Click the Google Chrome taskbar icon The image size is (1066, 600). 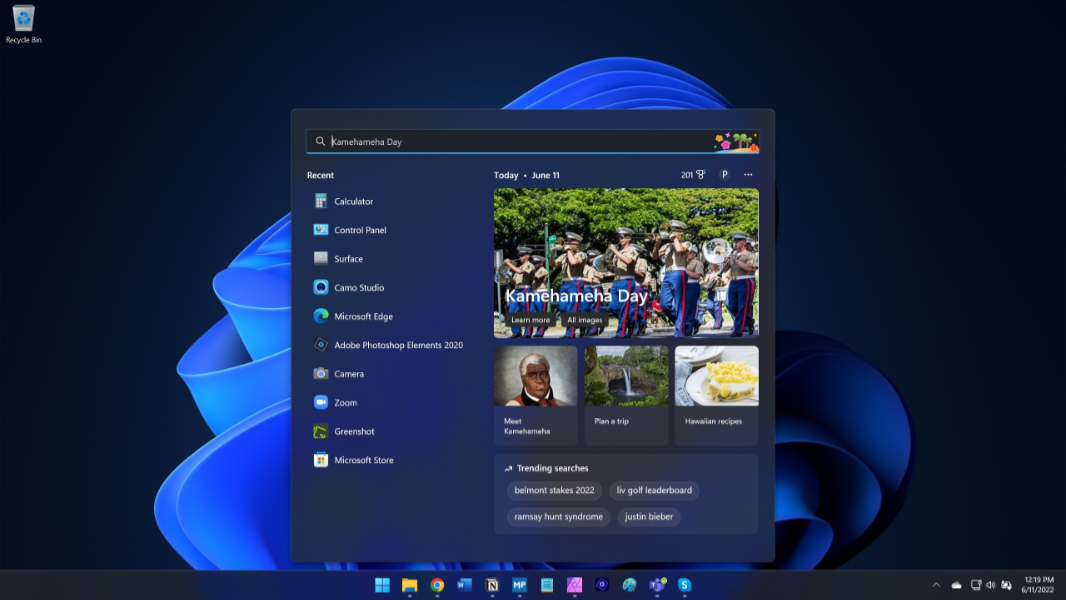[437, 585]
